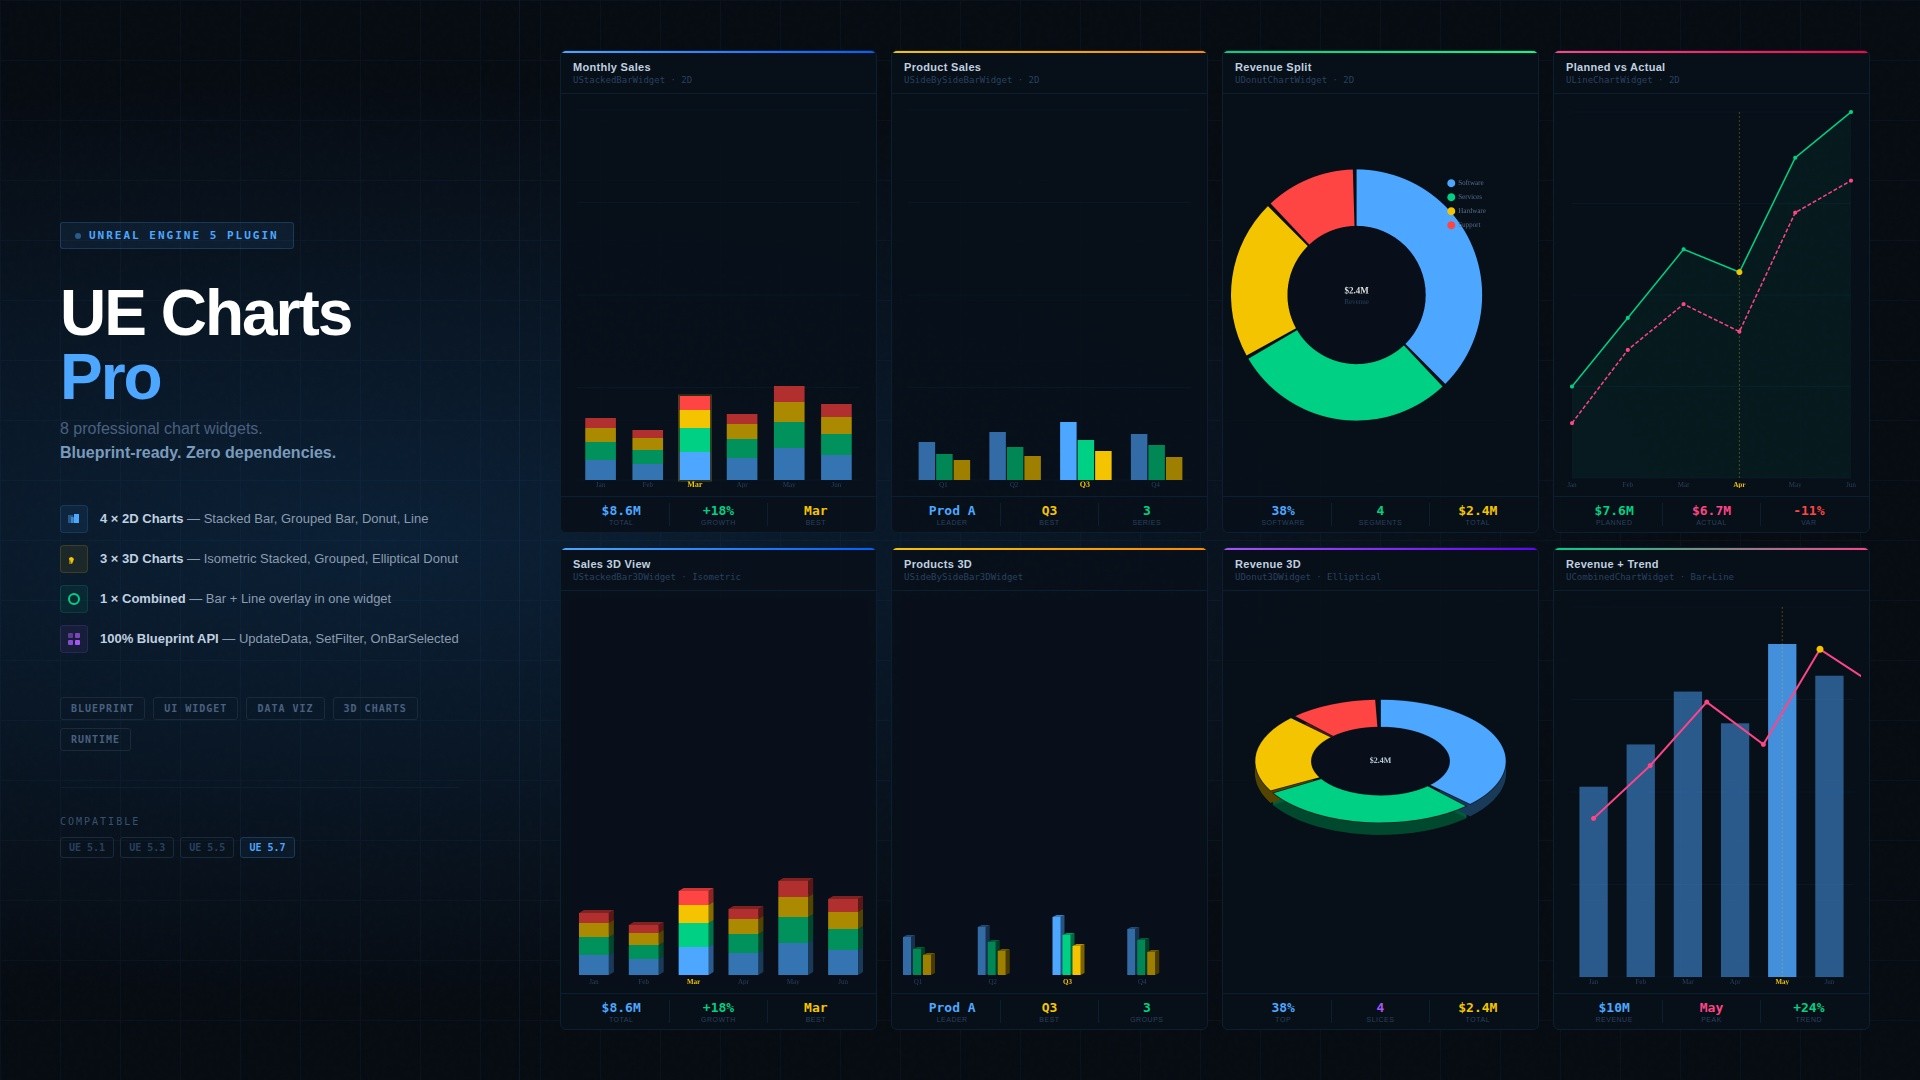Viewport: 1920px width, 1080px height.
Task: Click the +24% trend value
Action: 1809,1008
